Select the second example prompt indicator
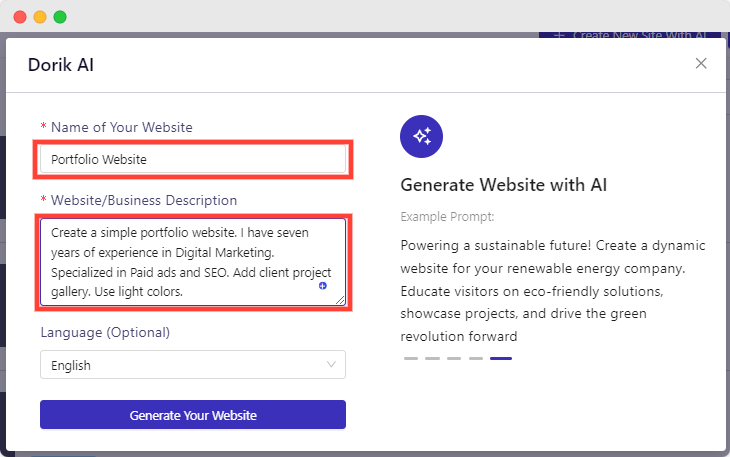 (x=433, y=358)
